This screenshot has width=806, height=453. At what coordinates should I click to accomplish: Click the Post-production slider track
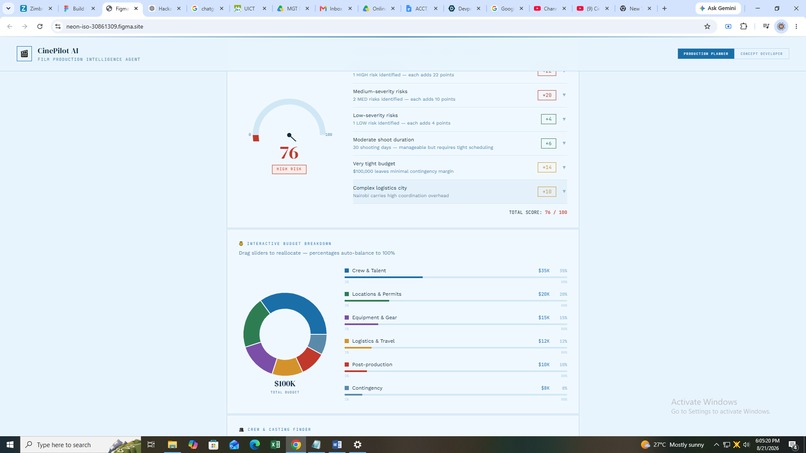tap(456, 371)
